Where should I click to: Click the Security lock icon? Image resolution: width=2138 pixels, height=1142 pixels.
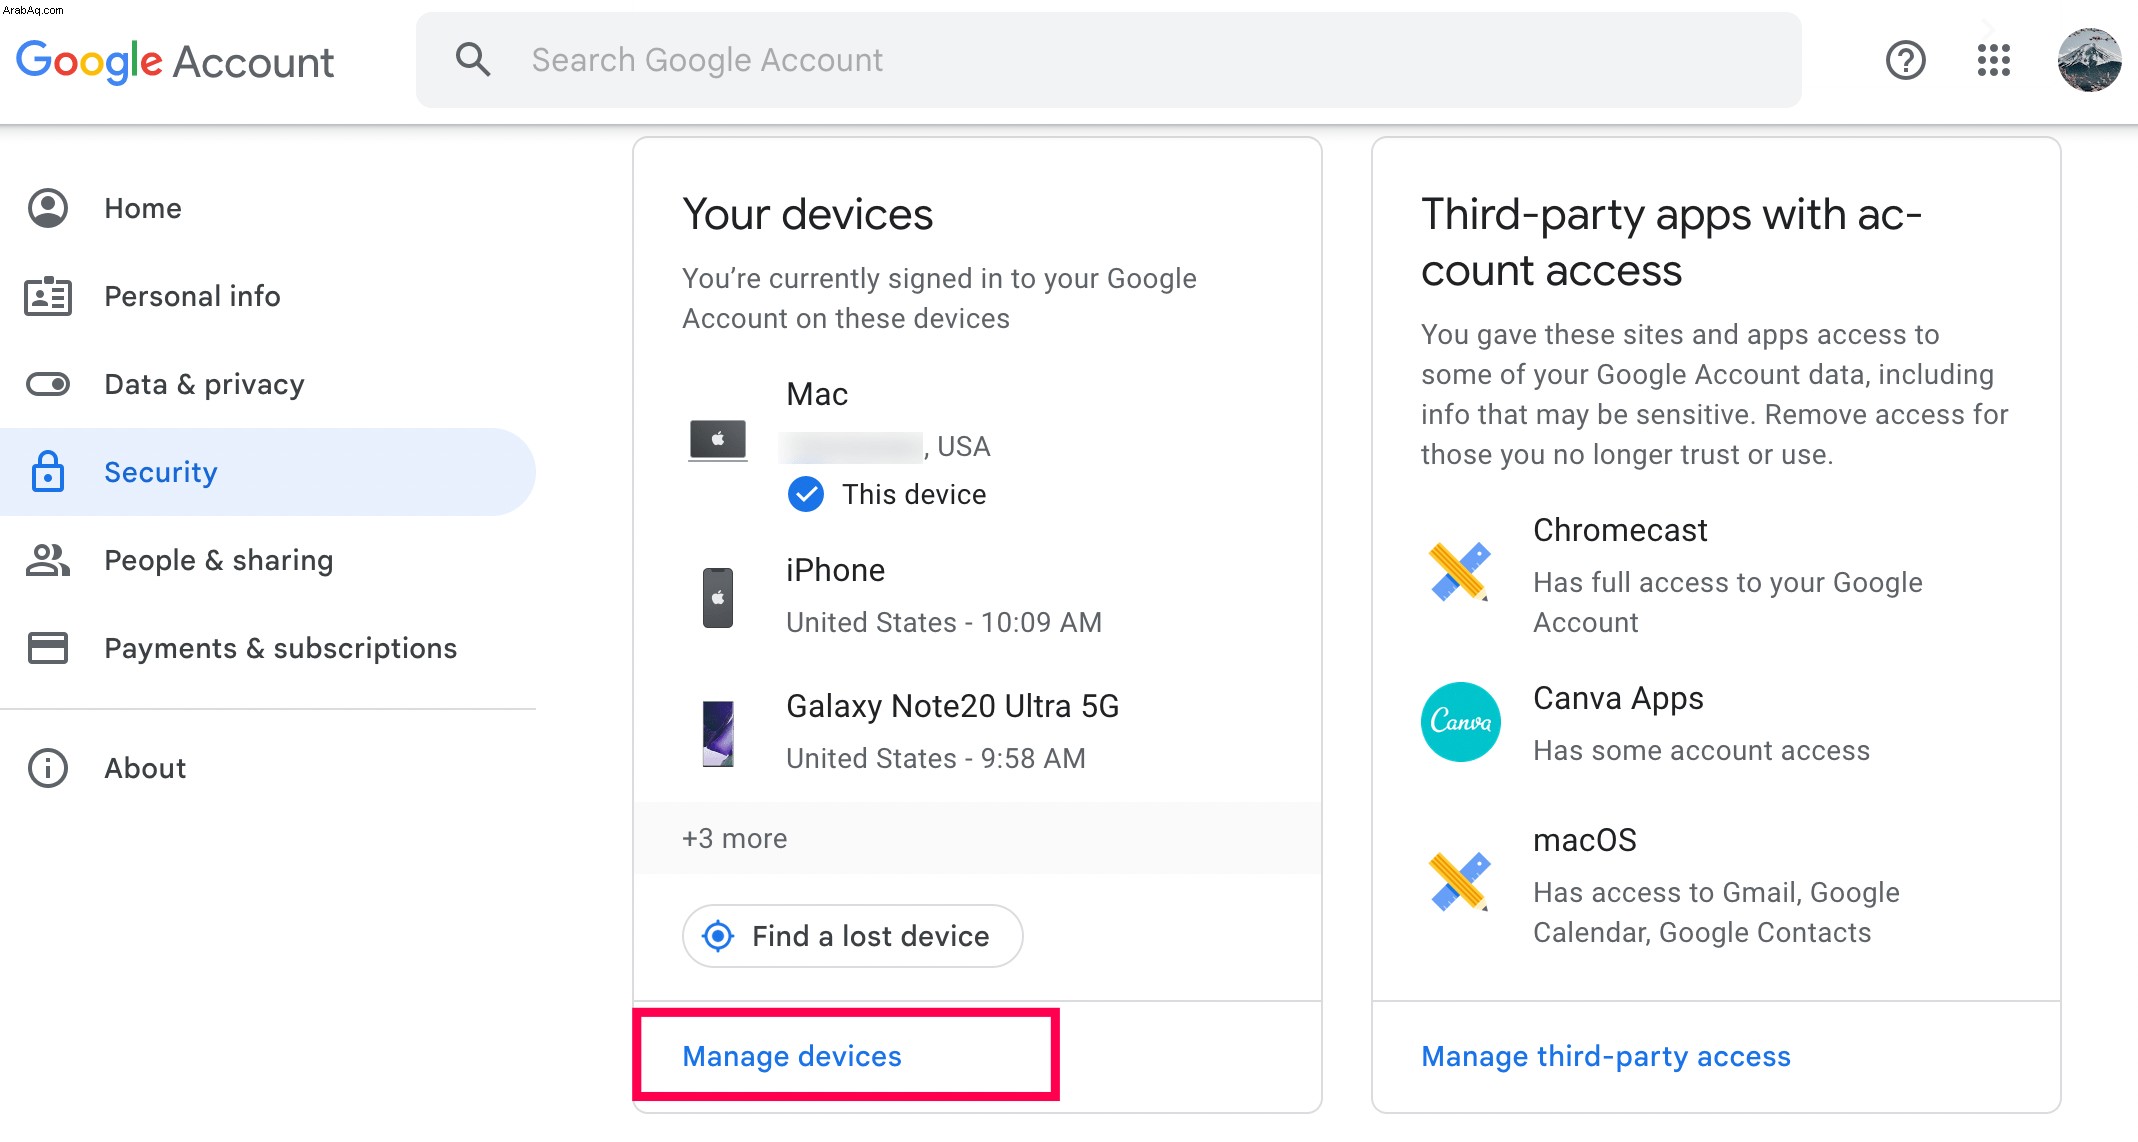48,472
